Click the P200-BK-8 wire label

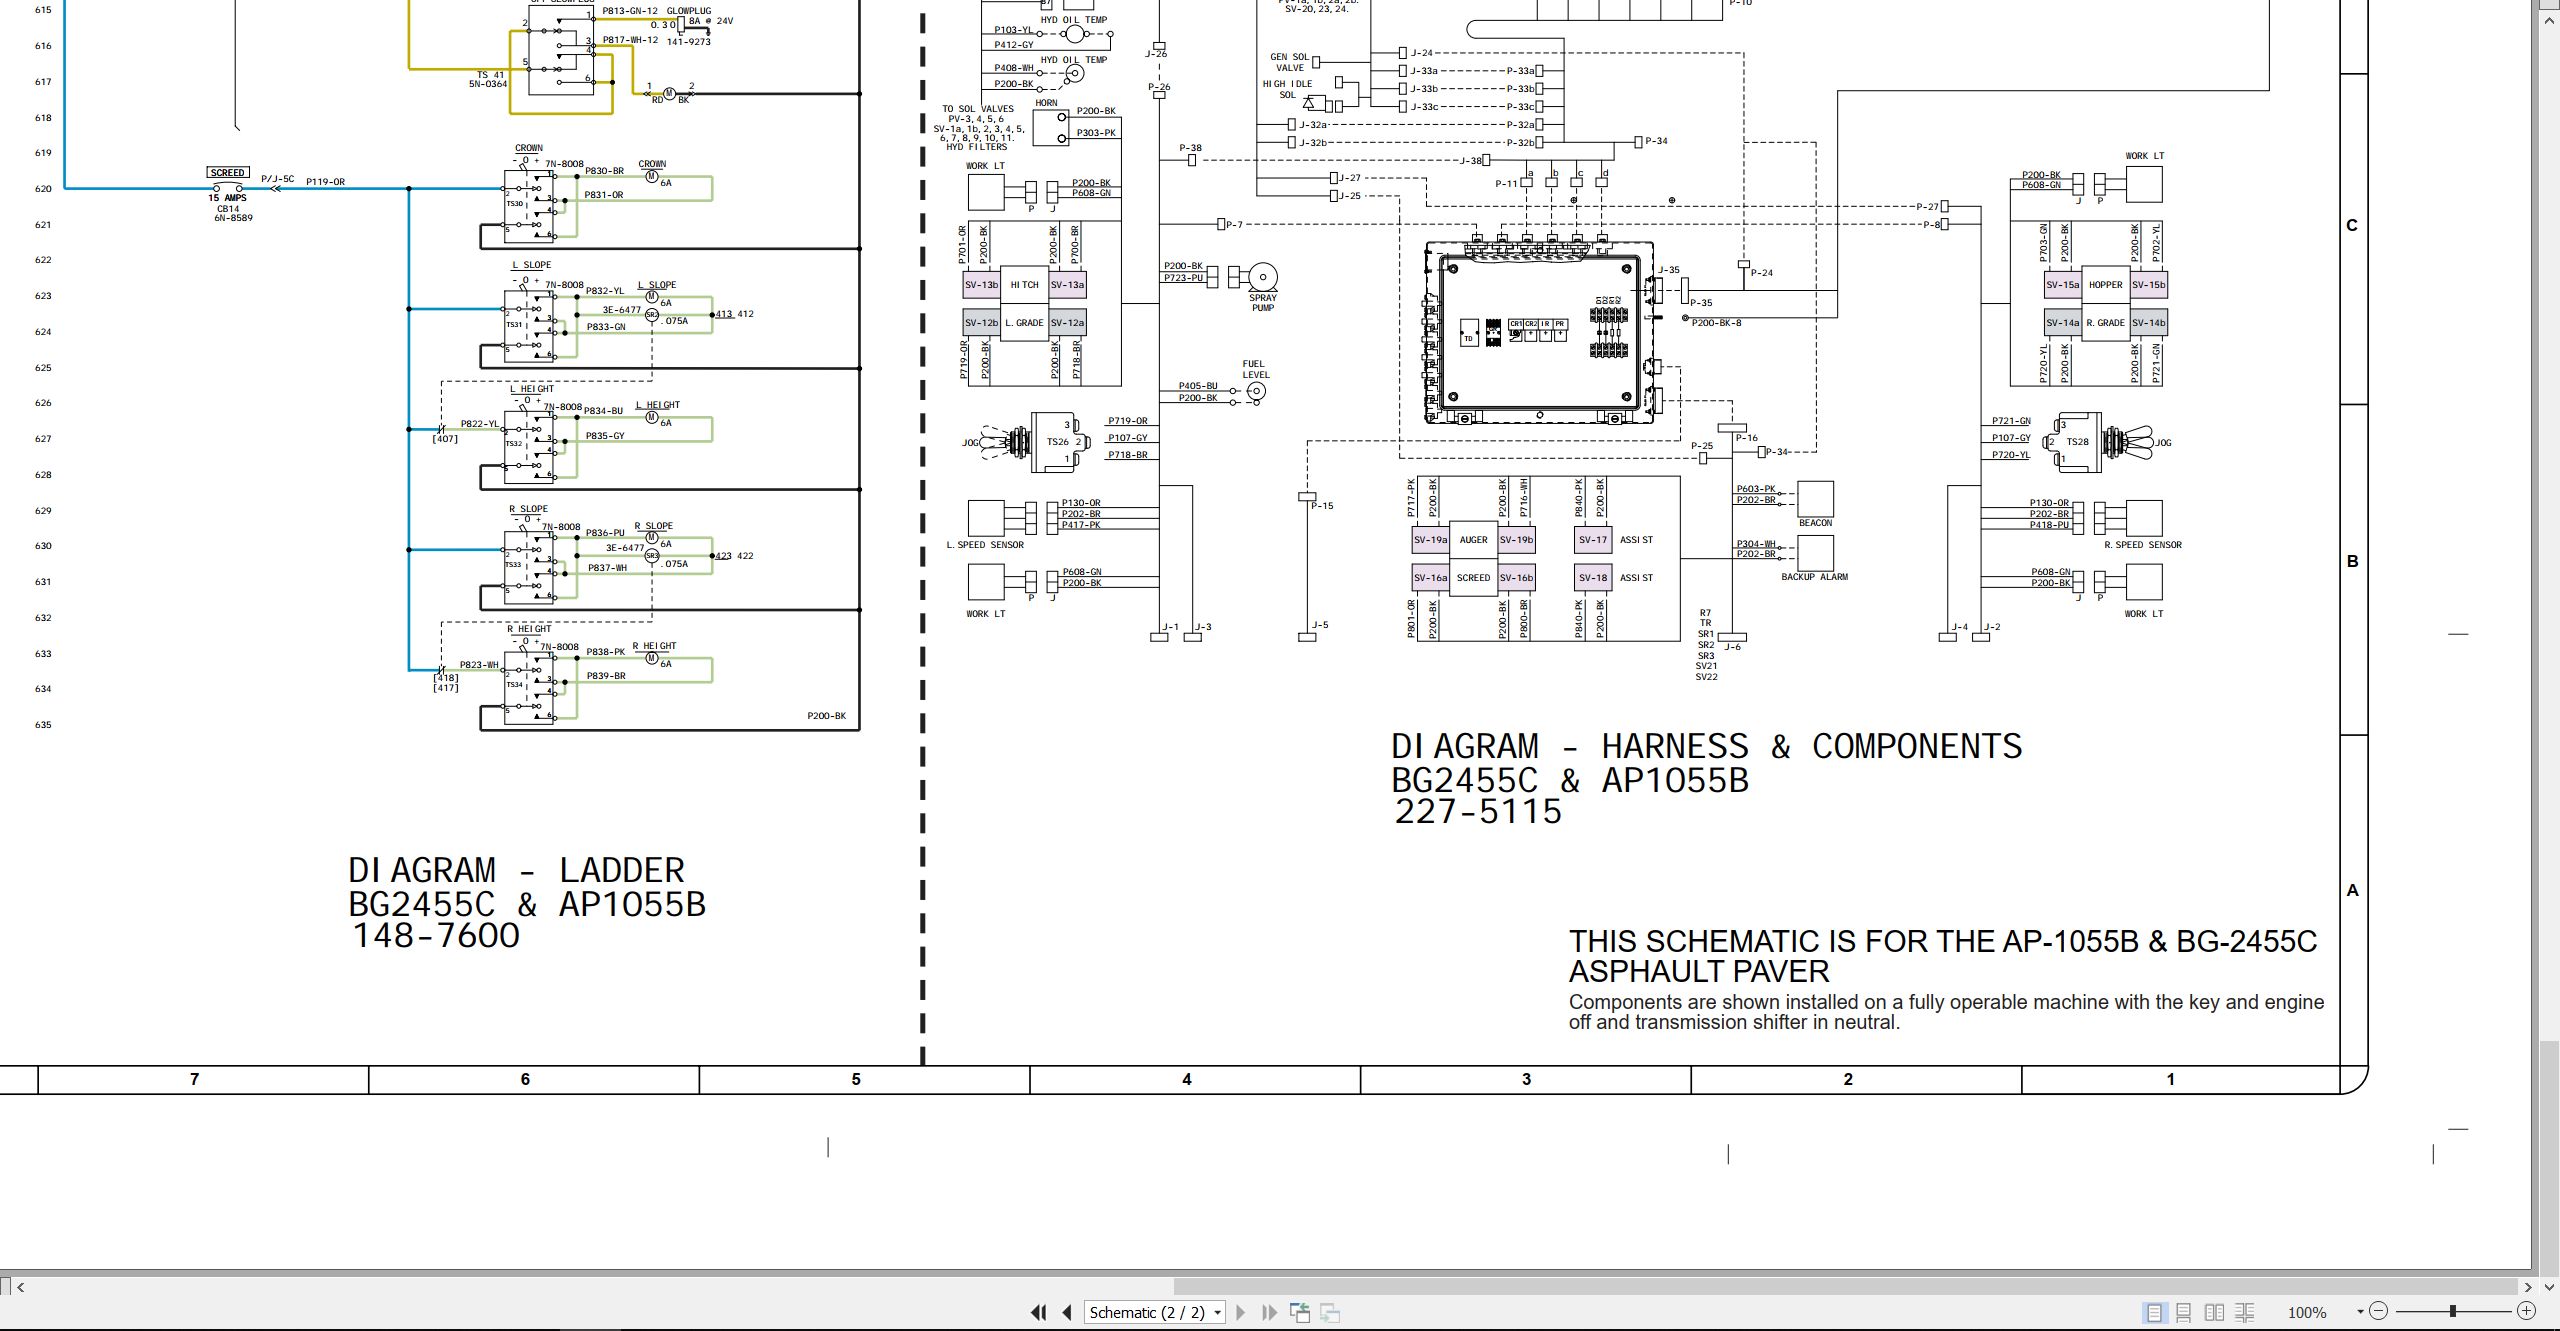click(1716, 323)
